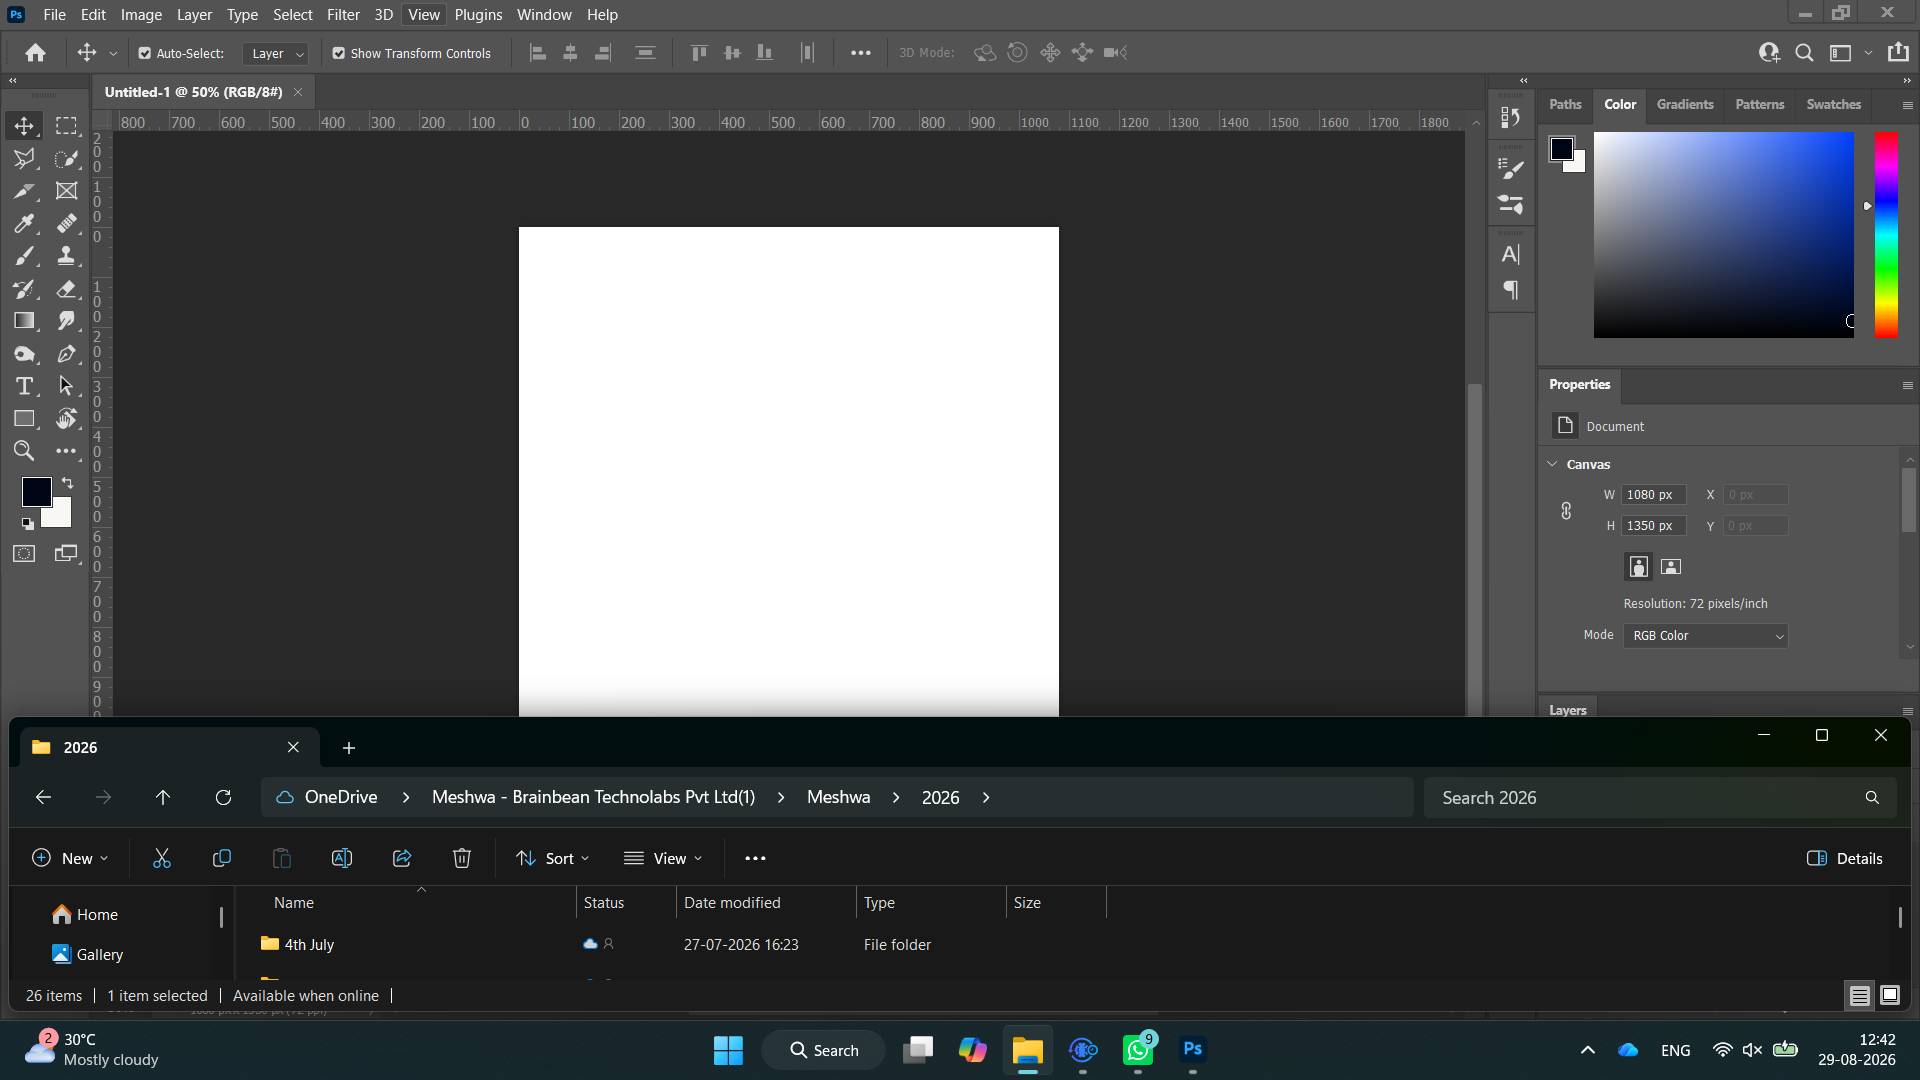The width and height of the screenshot is (1920, 1080).
Task: Activate the Zoom tool in toolbar
Action: pos(24,451)
